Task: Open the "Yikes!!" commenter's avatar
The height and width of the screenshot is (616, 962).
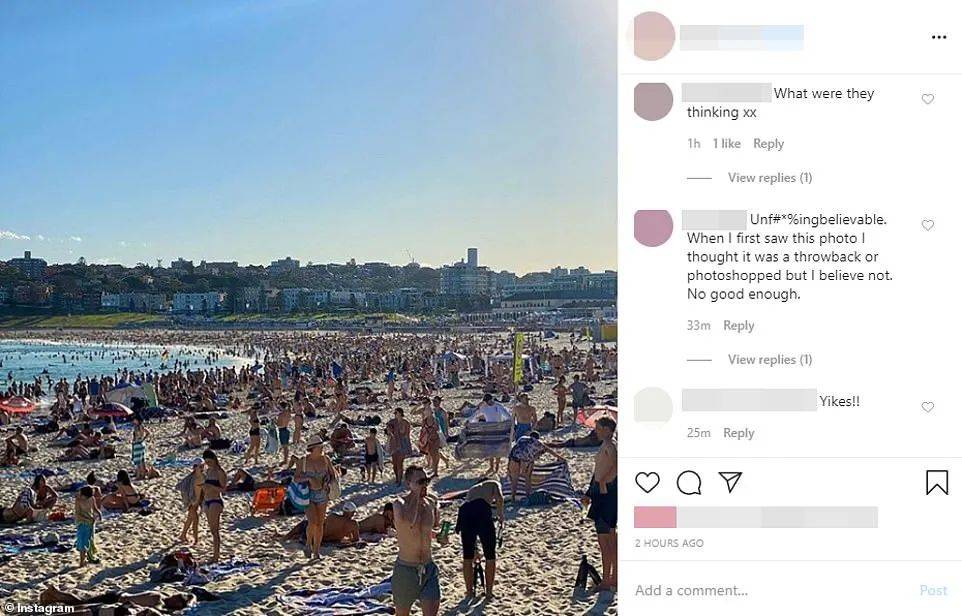Action: point(653,406)
